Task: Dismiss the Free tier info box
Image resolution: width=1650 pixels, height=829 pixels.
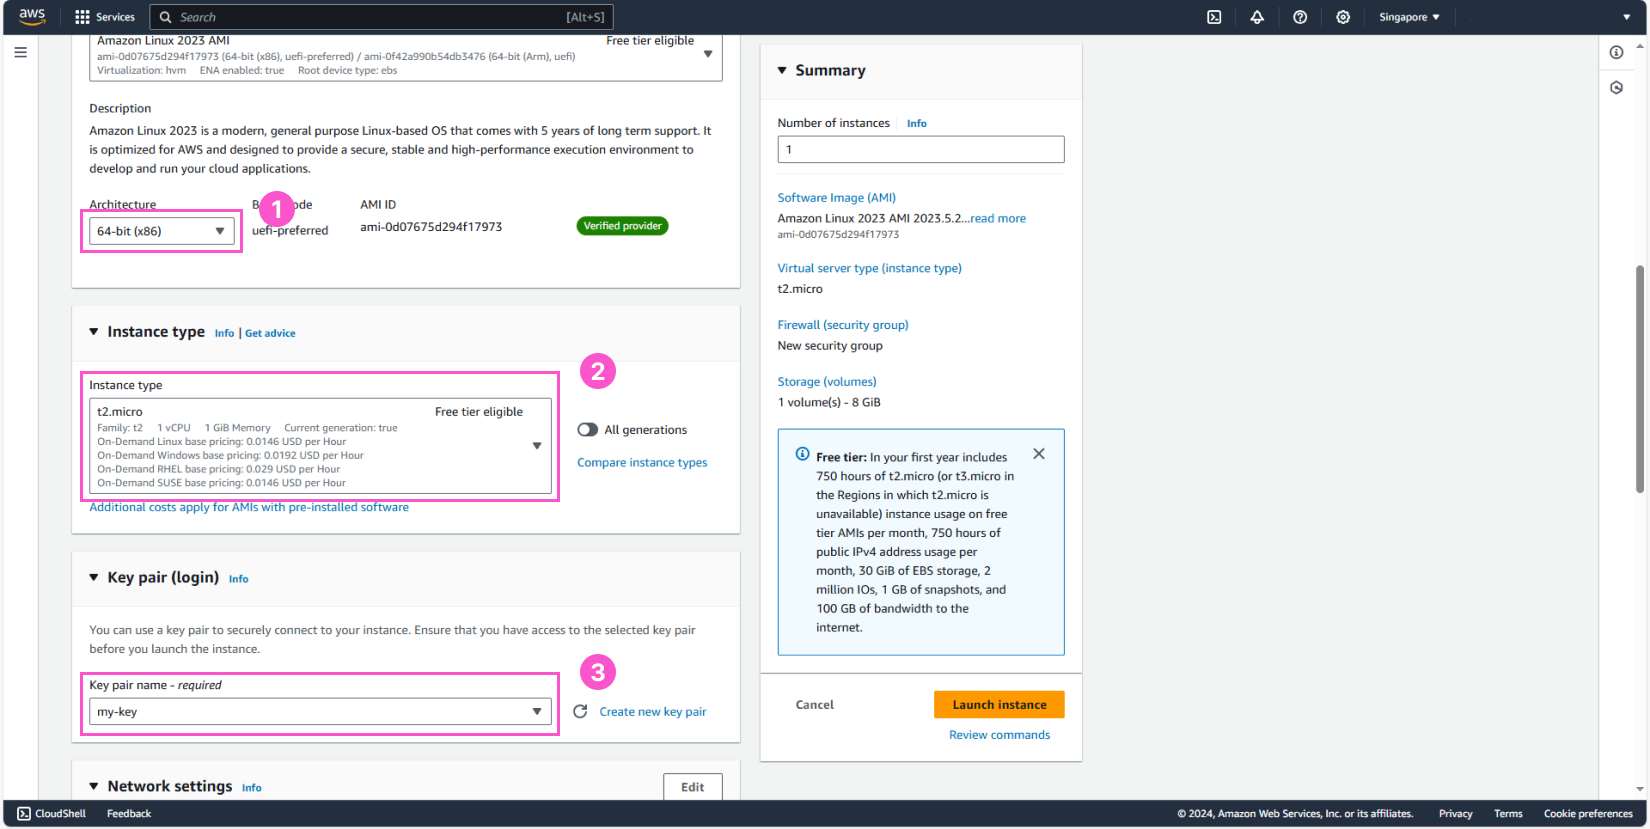Action: click(x=1039, y=454)
